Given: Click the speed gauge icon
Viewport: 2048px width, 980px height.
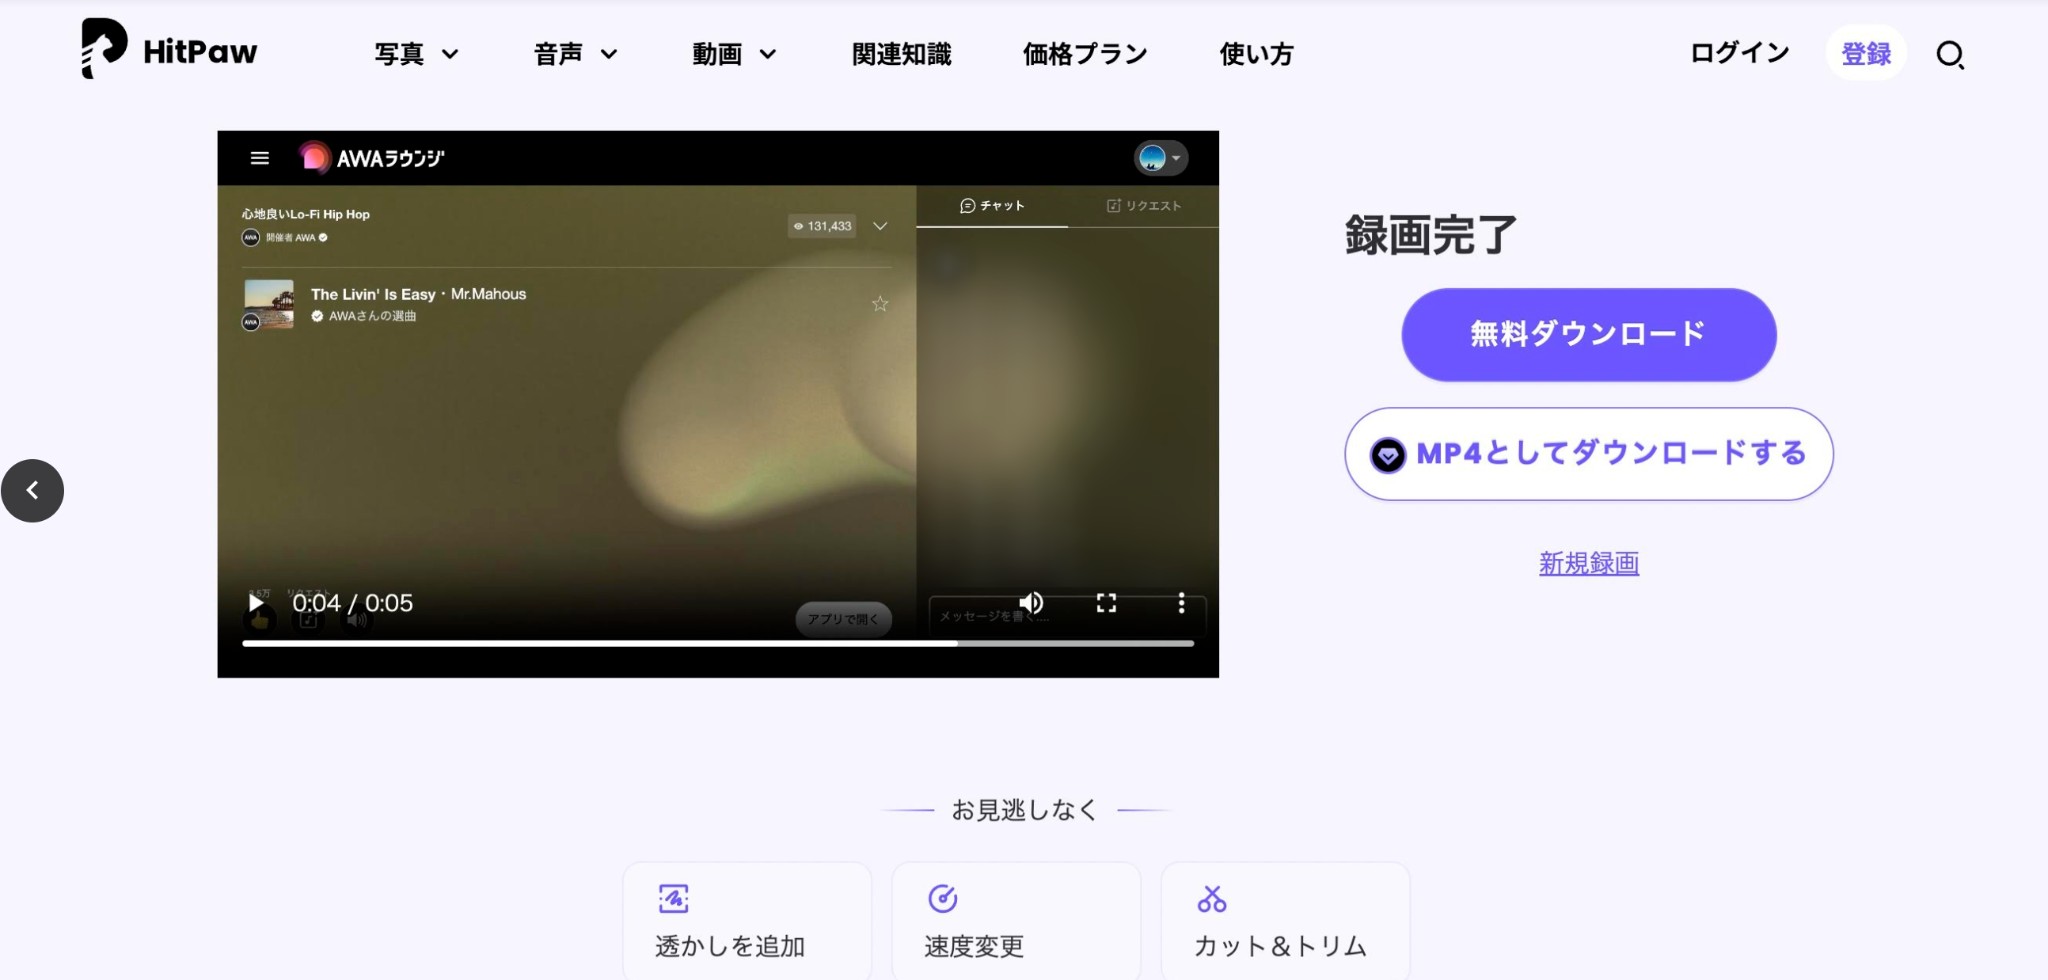Looking at the screenshot, I should 942,898.
